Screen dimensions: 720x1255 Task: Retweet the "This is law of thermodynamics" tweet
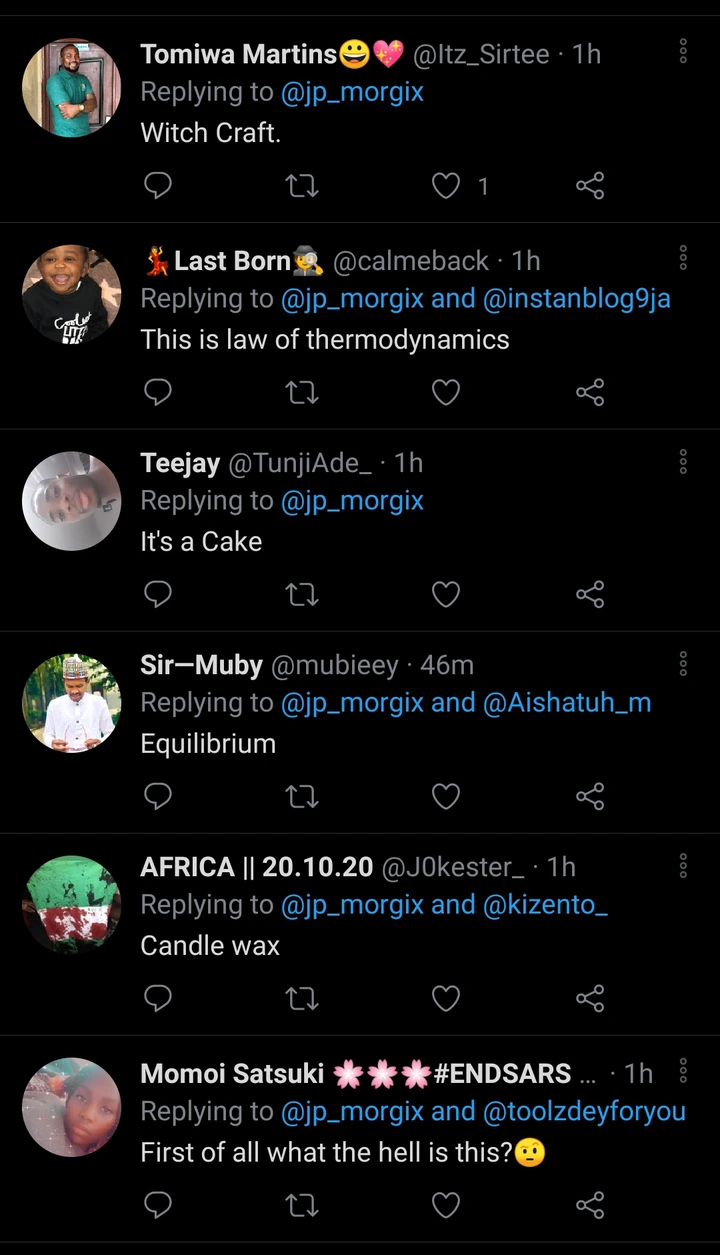[301, 393]
